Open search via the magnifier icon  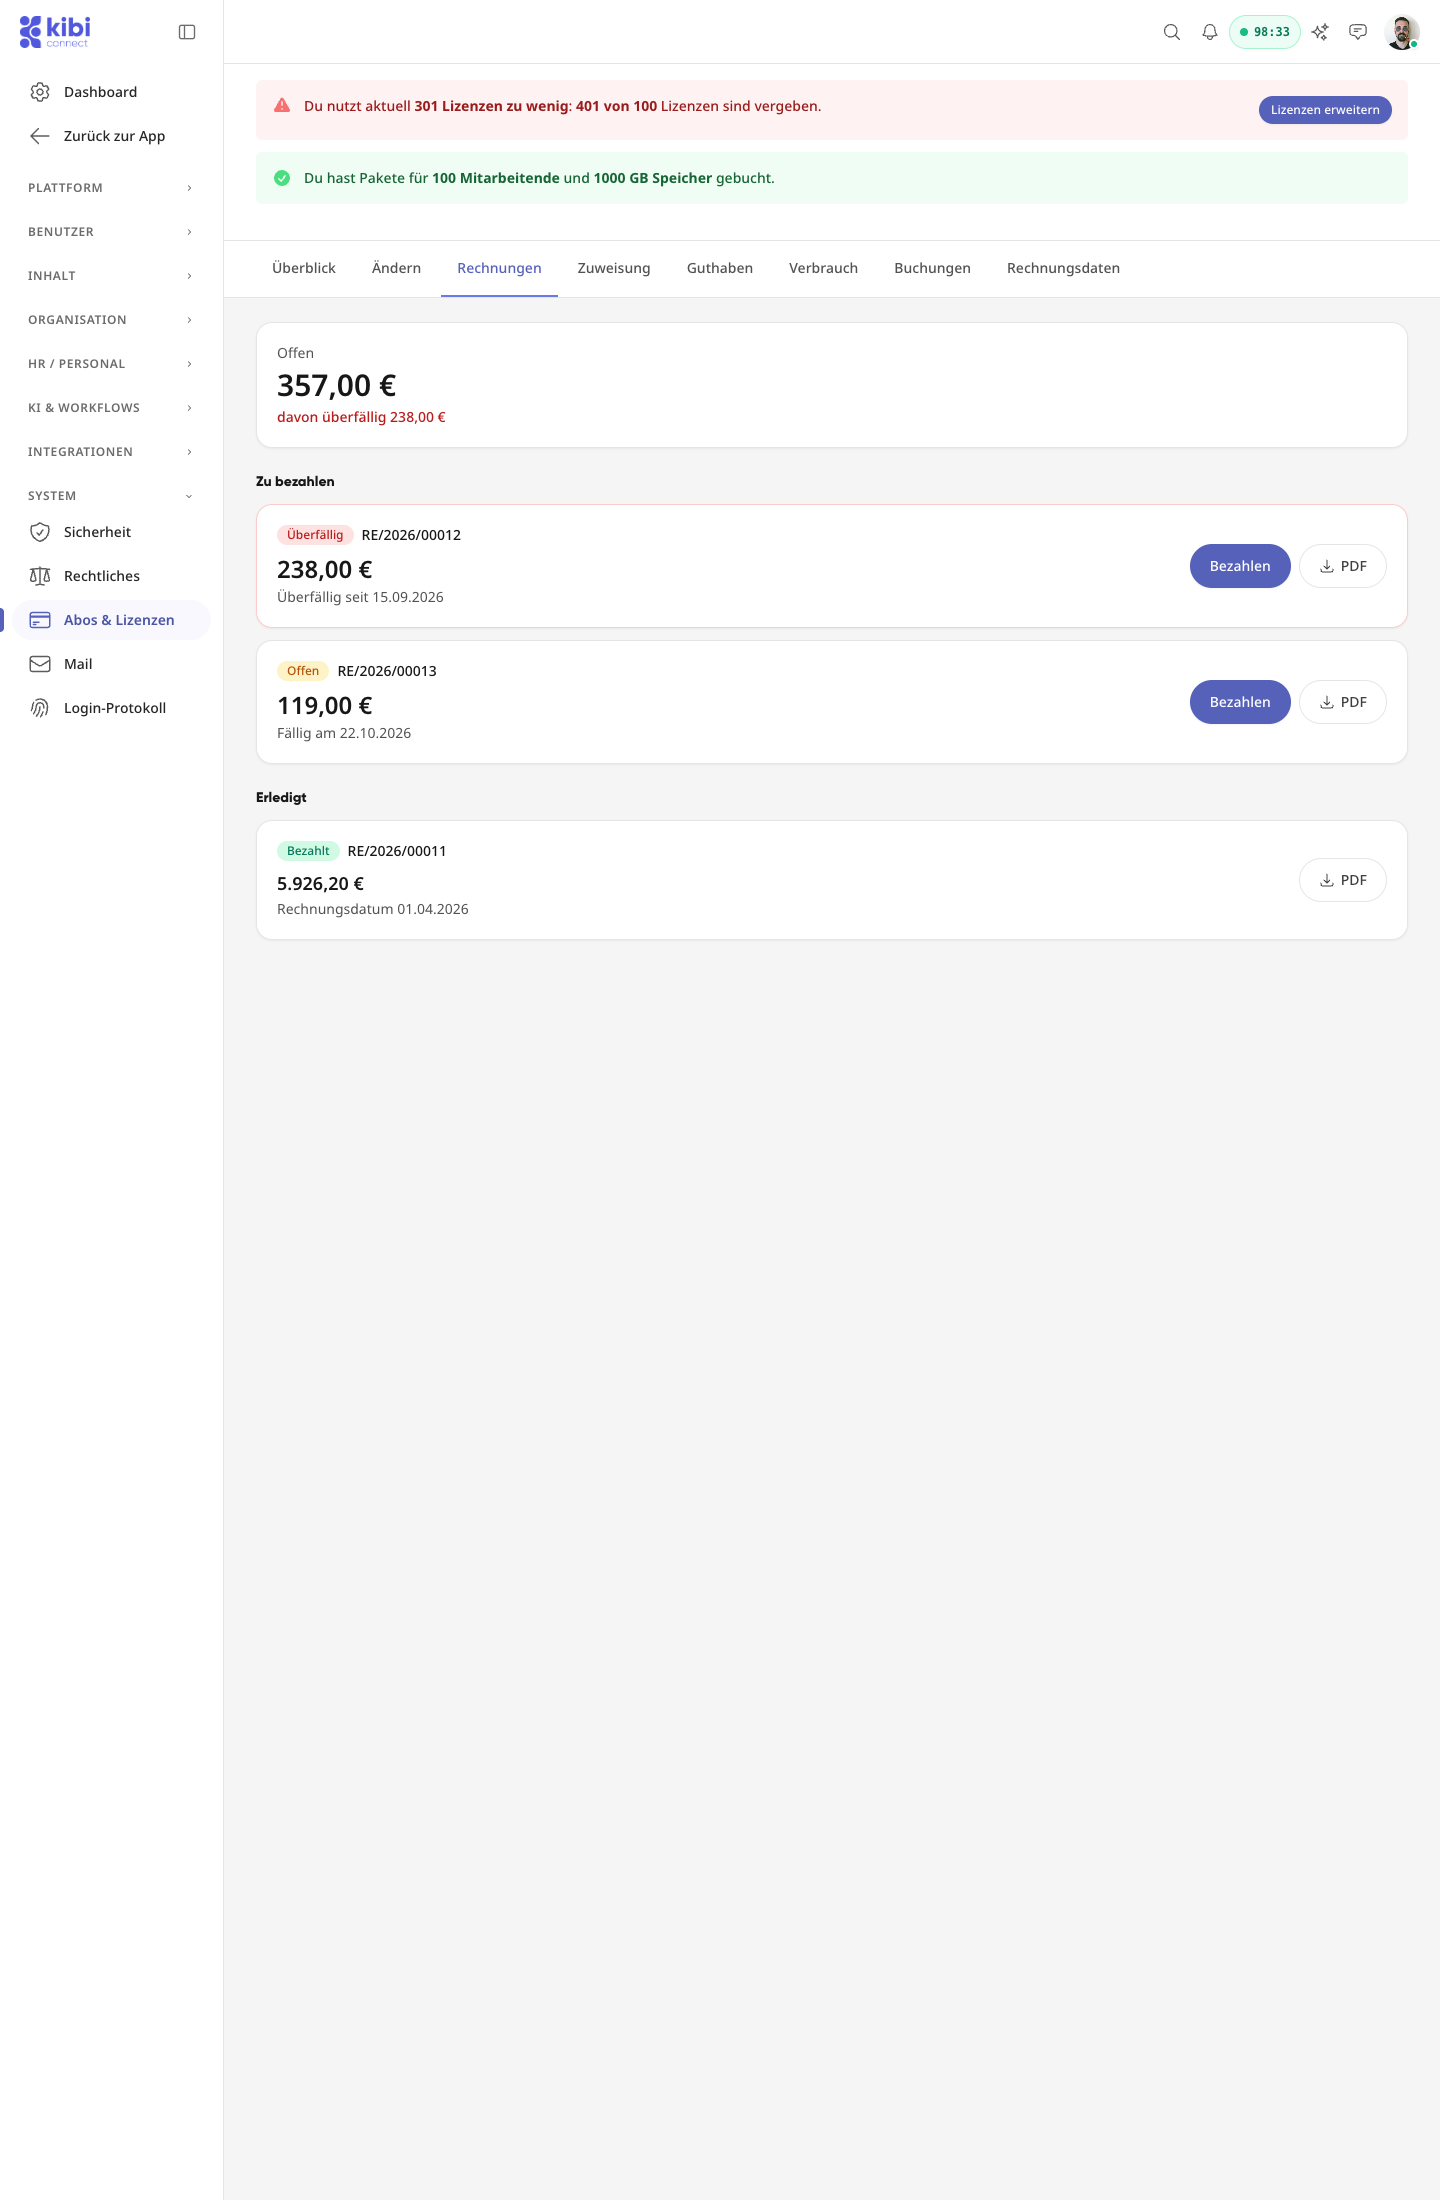coord(1172,32)
